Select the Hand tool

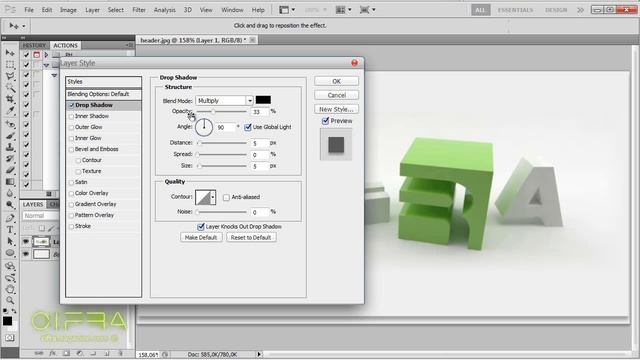point(10,289)
